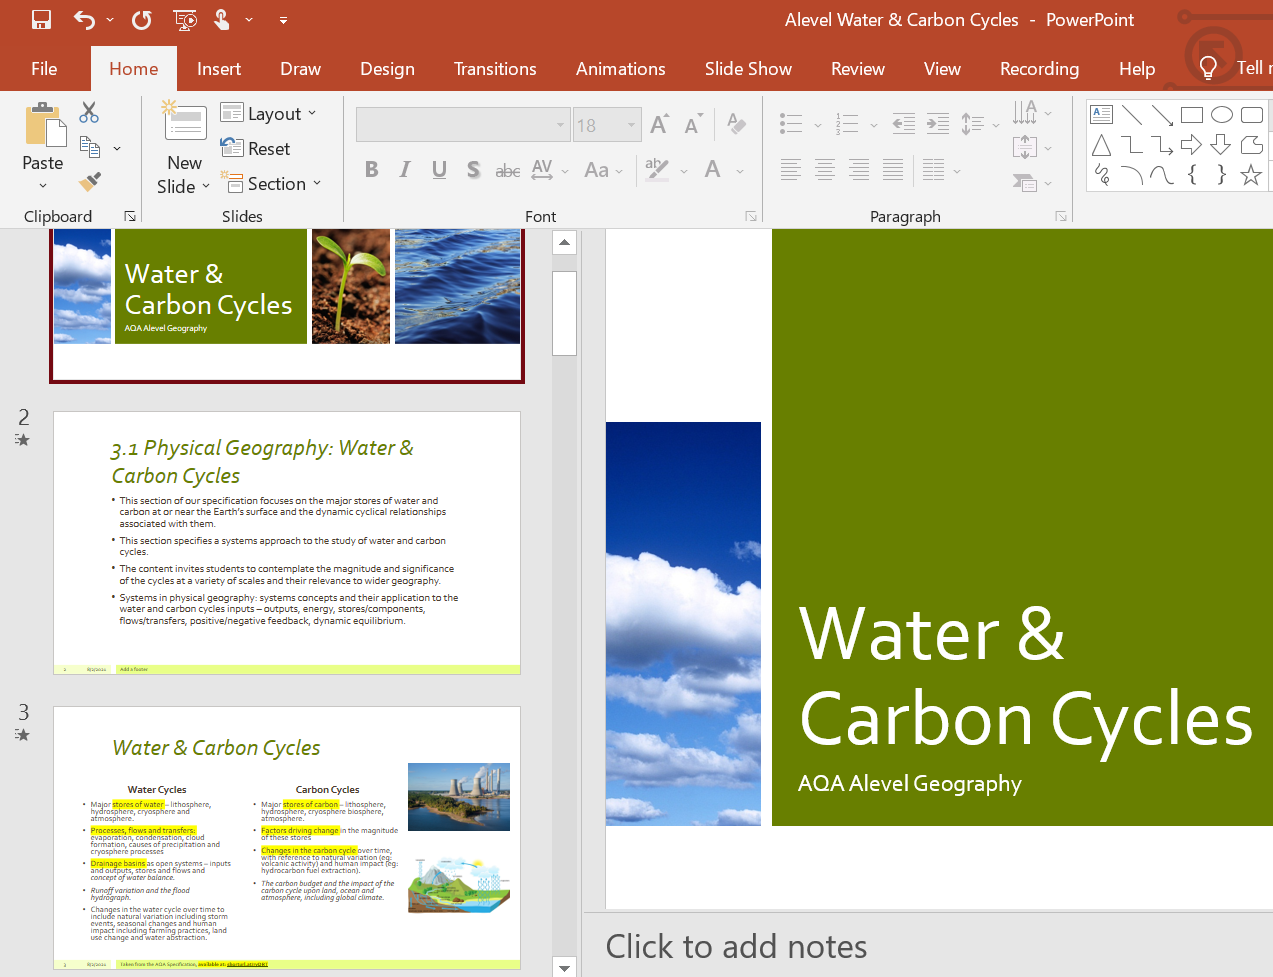
Task: Pick the five-point star shape
Action: (1251, 175)
